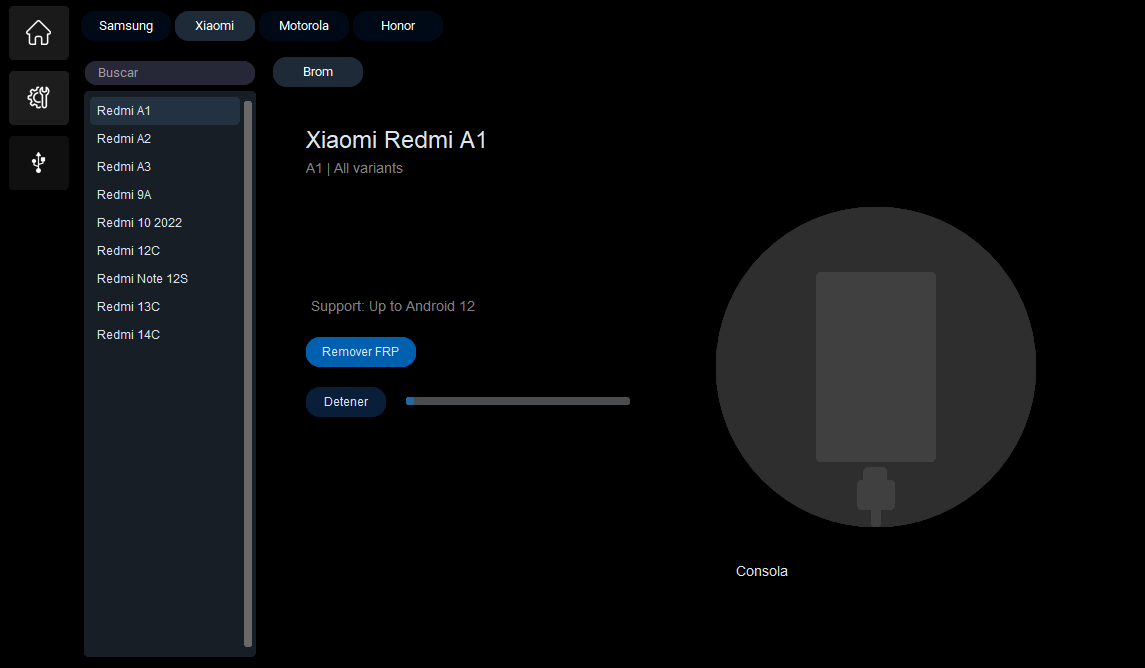Open the settings gear wrench icon
Viewport: 1145px width, 668px height.
tap(39, 98)
